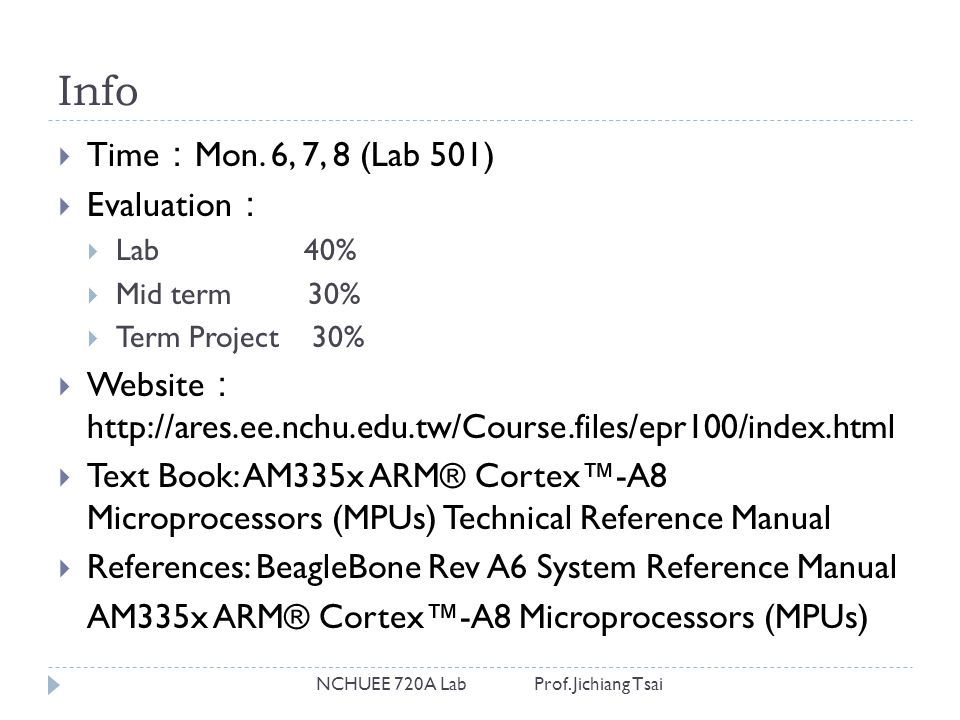Open the ares.ee.nchu.edu.tw course website URL
Image resolution: width=960 pixels, height=720 pixels.
pos(490,427)
